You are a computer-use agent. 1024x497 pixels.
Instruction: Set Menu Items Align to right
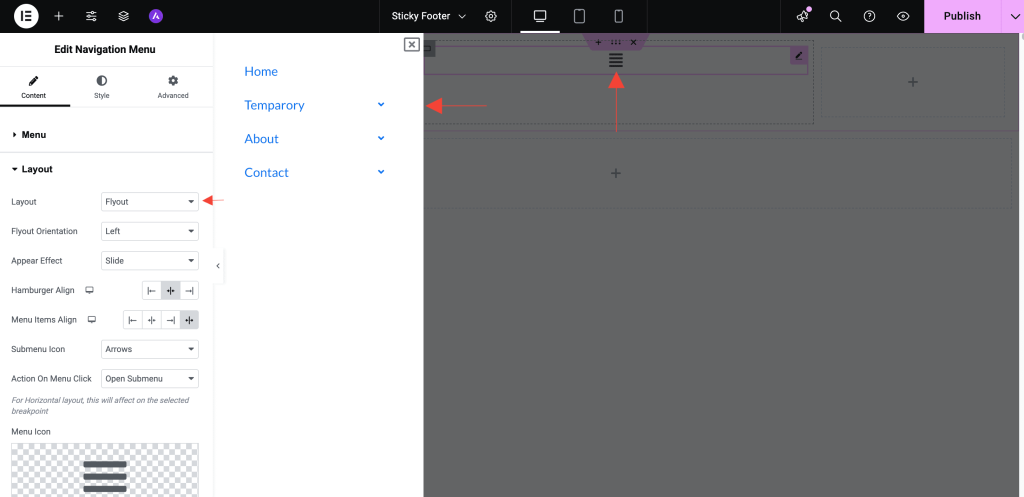[170, 320]
